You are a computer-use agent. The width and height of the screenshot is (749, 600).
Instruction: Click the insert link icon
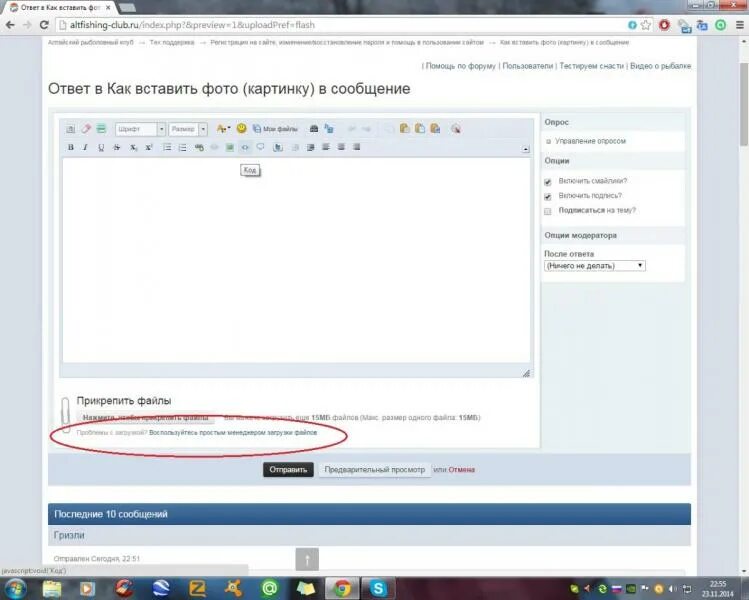pos(199,147)
